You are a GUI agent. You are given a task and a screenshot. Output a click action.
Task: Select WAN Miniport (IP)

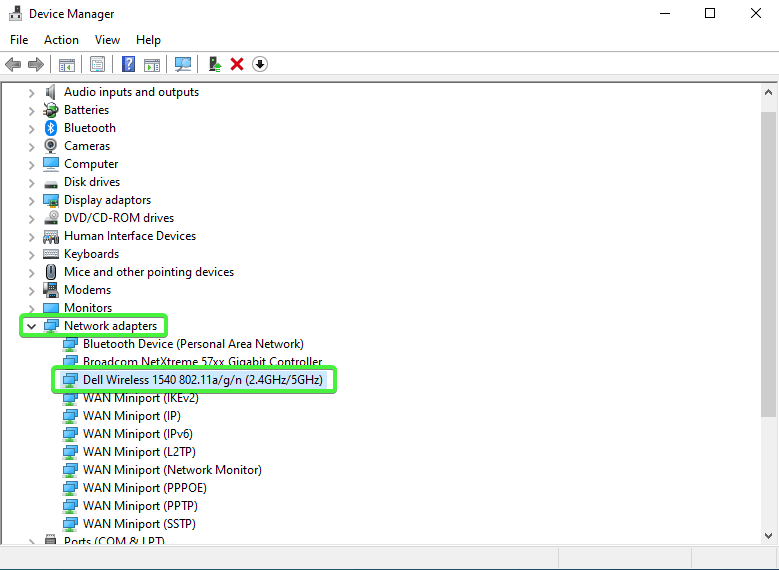pos(132,416)
